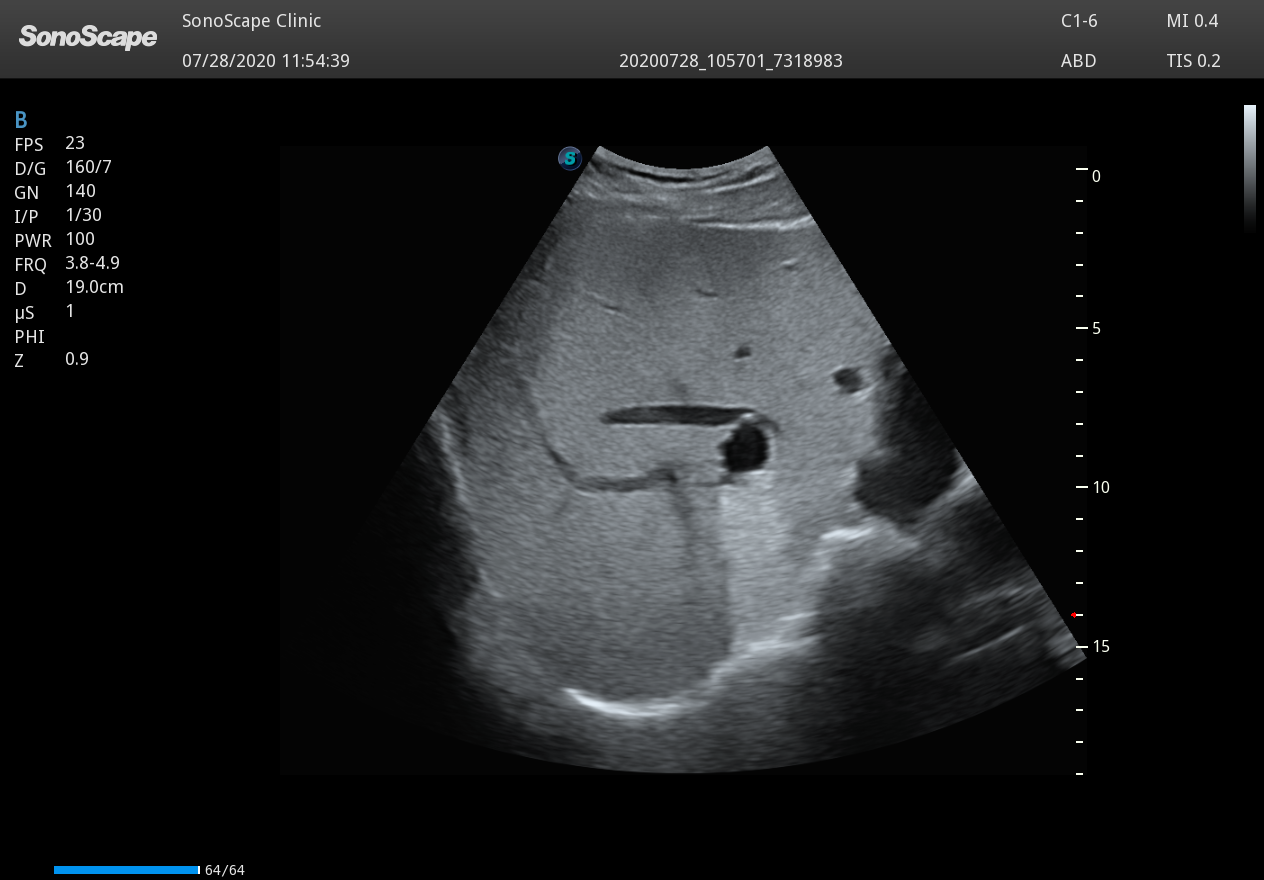
Task: Click the MI 0.4 mechanical index readout
Action: pyautogui.click(x=1192, y=21)
